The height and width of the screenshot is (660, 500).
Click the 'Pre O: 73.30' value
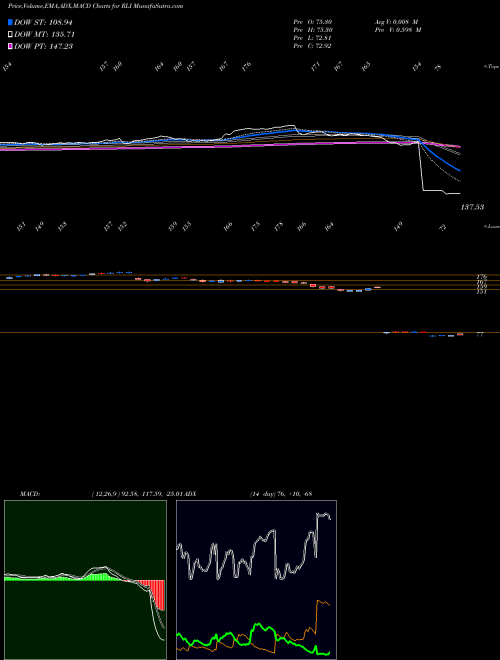coord(313,22)
